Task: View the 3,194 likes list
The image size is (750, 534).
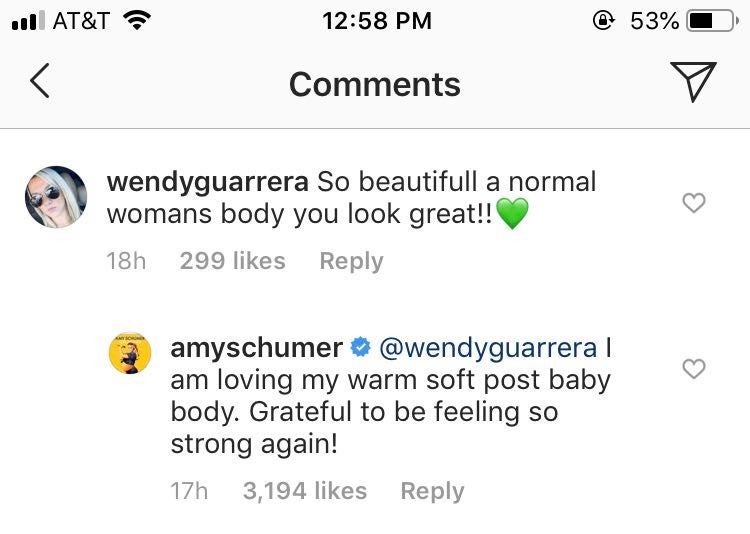Action: (x=305, y=491)
